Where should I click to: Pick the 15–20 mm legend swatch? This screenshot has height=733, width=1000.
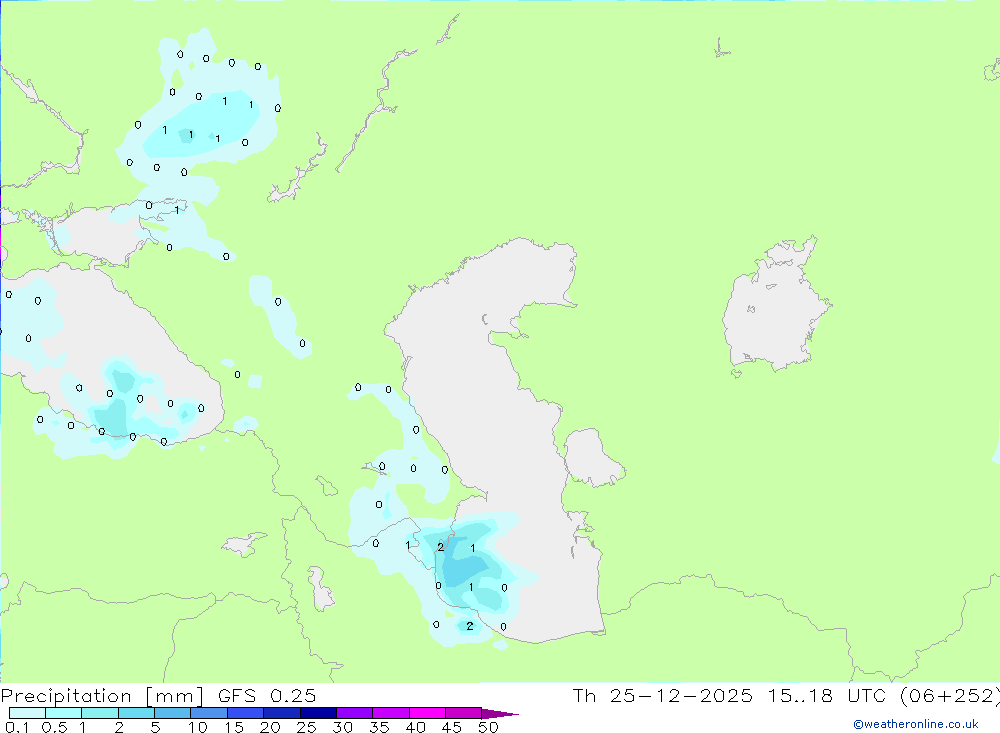tap(246, 713)
